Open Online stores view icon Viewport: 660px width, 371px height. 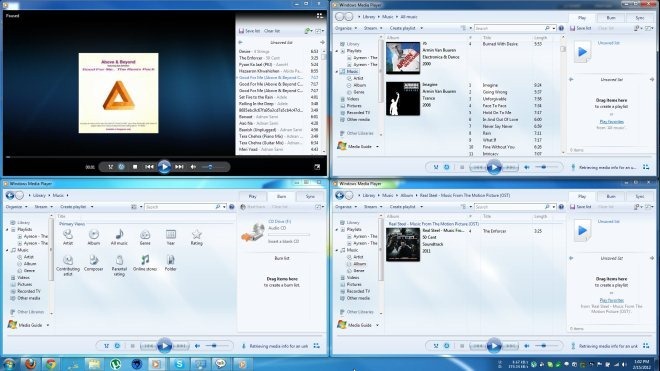145,263
